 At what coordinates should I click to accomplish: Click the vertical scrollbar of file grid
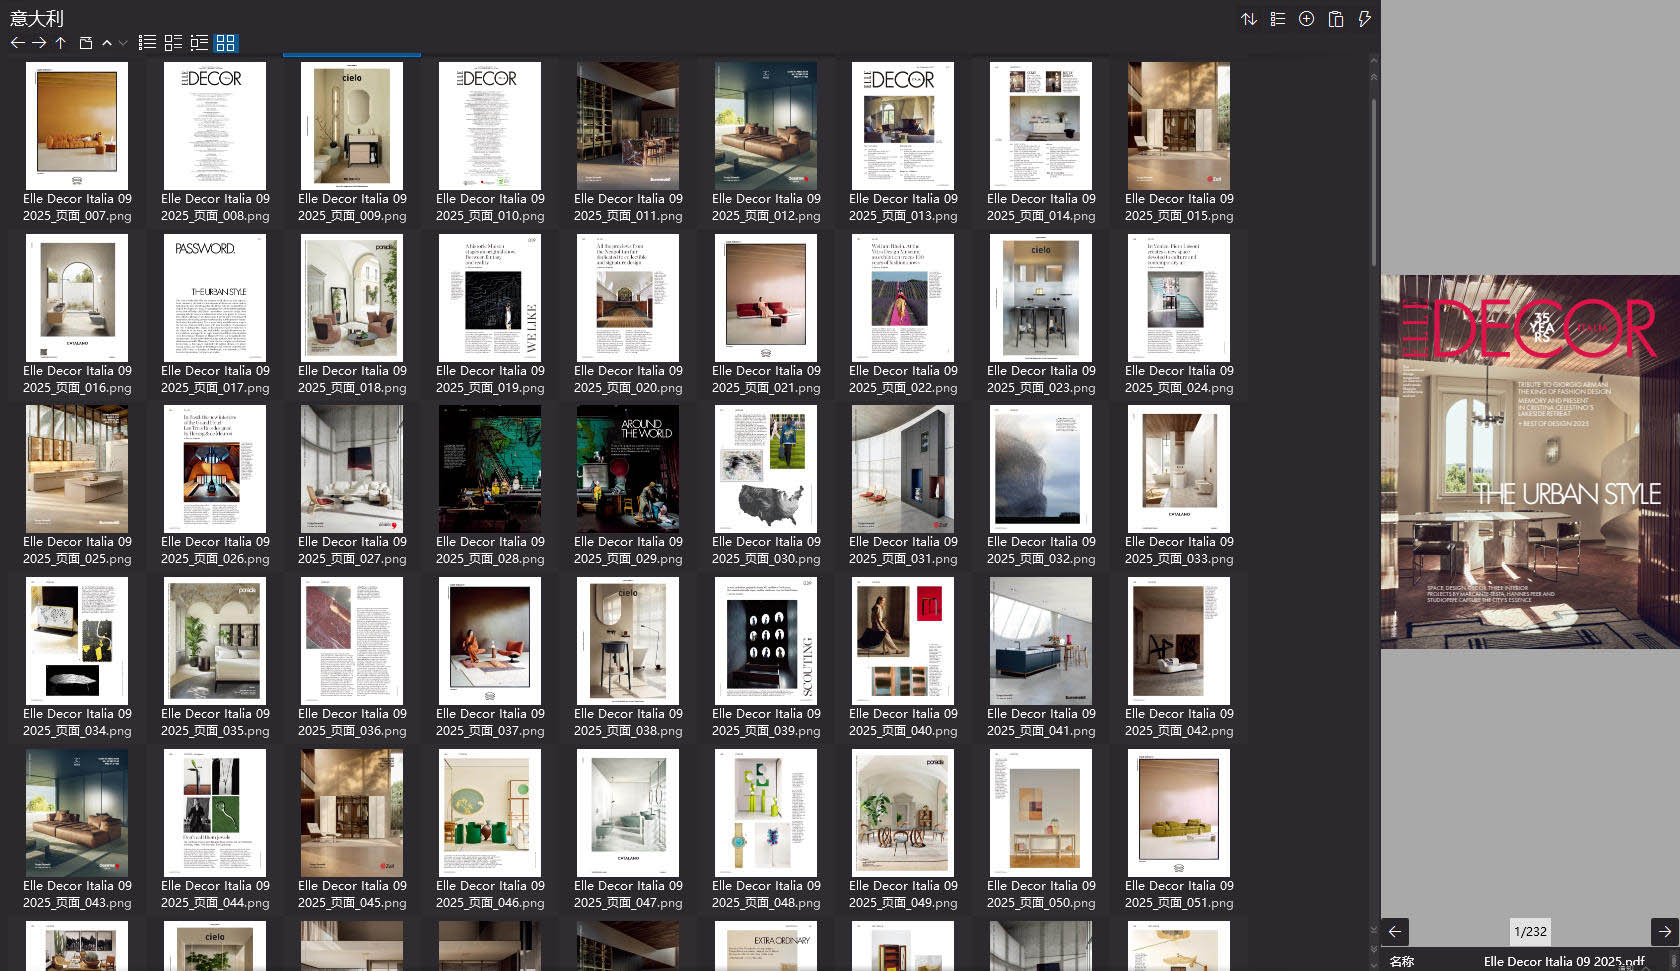[1374, 180]
